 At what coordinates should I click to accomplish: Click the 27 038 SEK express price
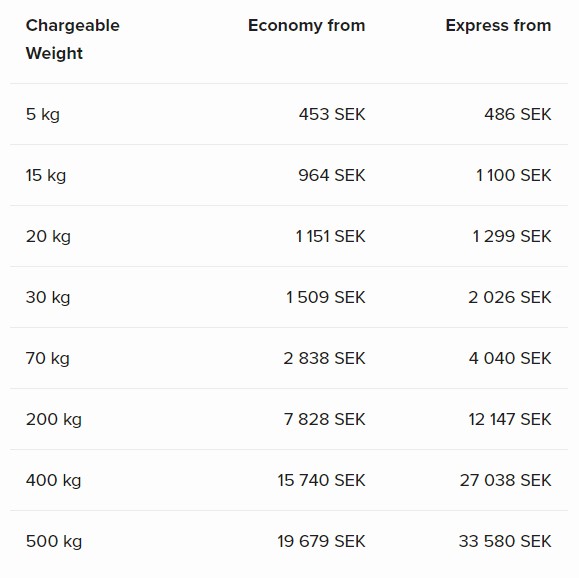pyautogui.click(x=506, y=480)
